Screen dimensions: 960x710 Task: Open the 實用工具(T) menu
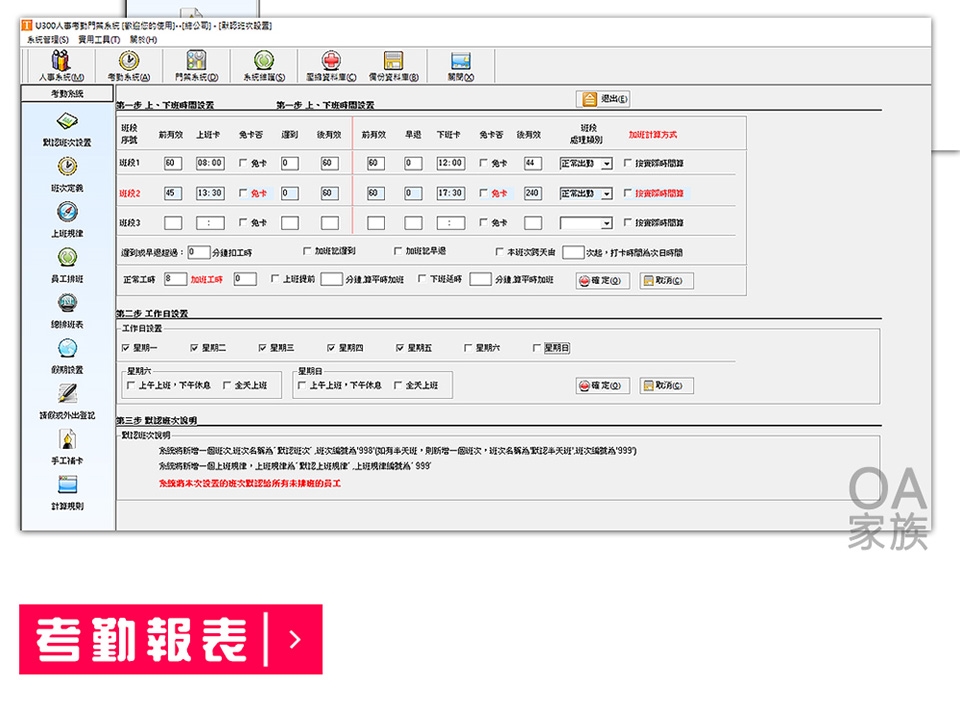click(99, 40)
